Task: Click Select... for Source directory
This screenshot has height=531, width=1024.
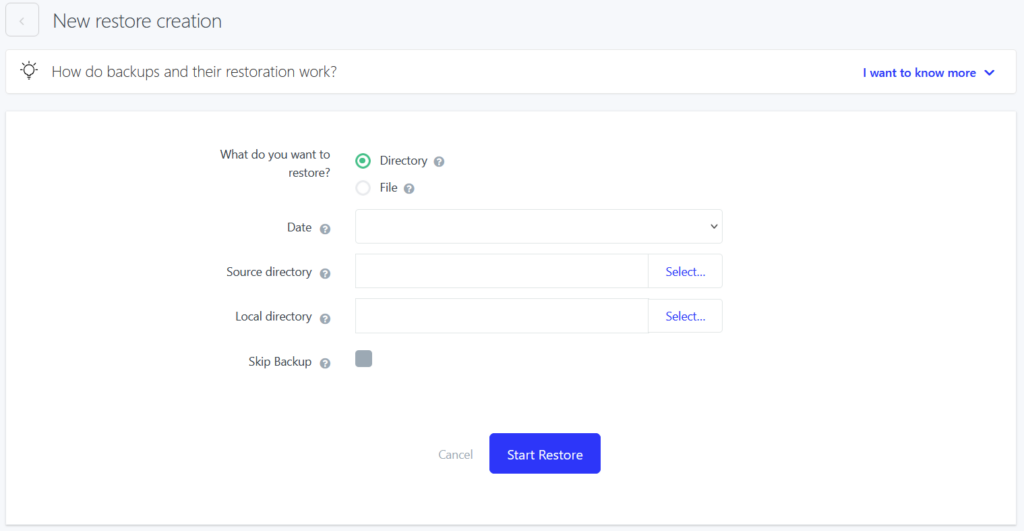Action: tap(685, 272)
